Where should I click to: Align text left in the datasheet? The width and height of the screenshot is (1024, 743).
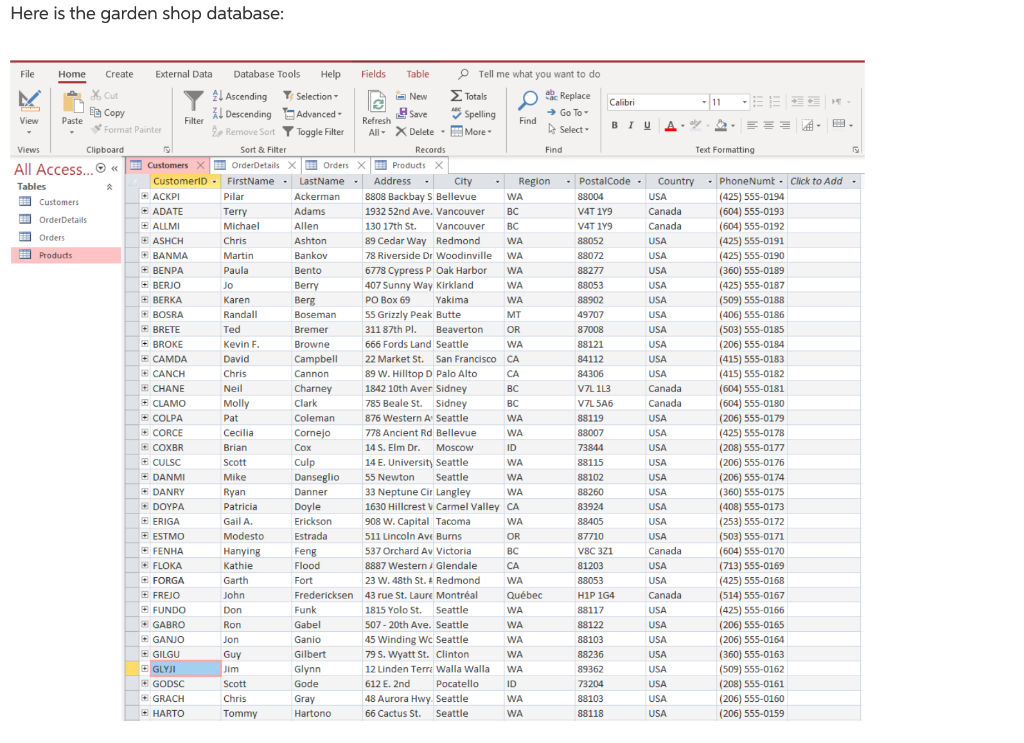click(752, 125)
